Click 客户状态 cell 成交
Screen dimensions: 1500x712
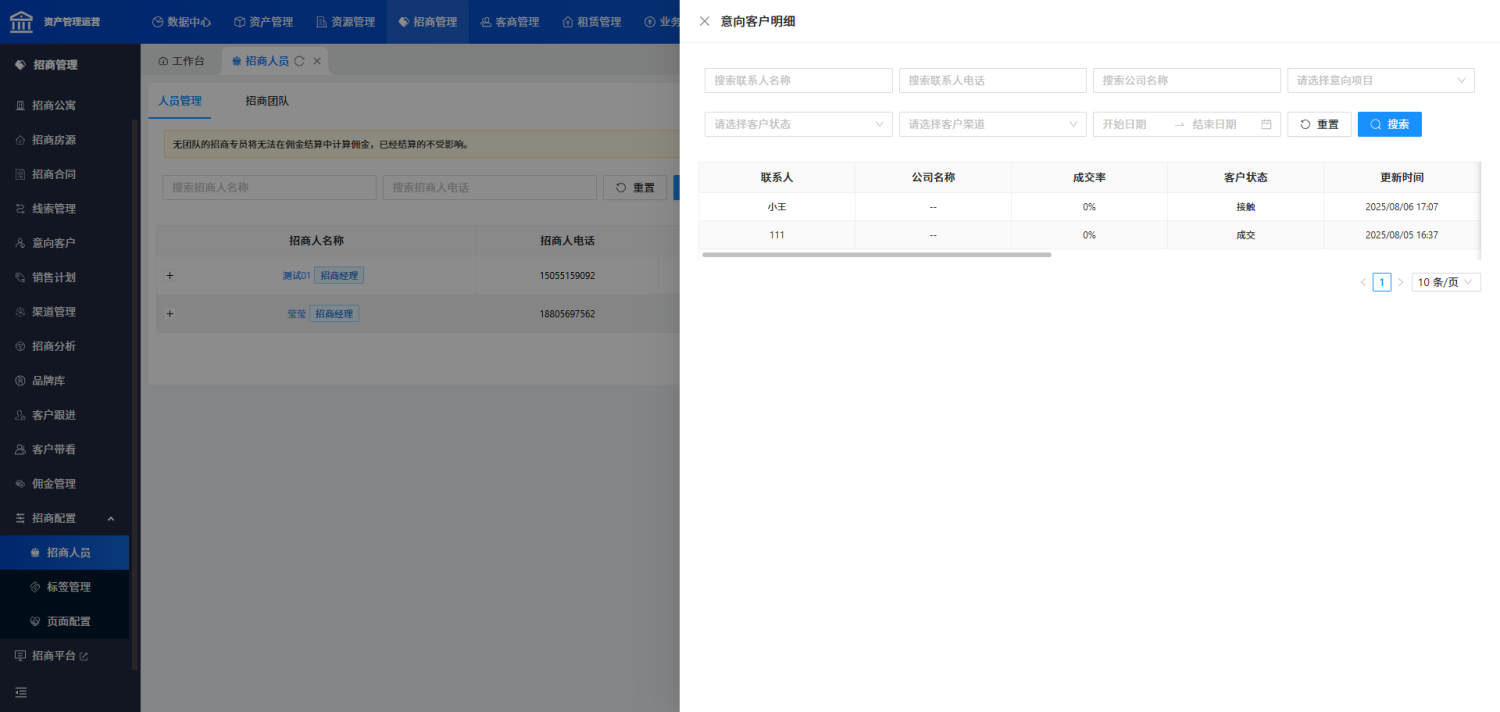(x=1246, y=235)
